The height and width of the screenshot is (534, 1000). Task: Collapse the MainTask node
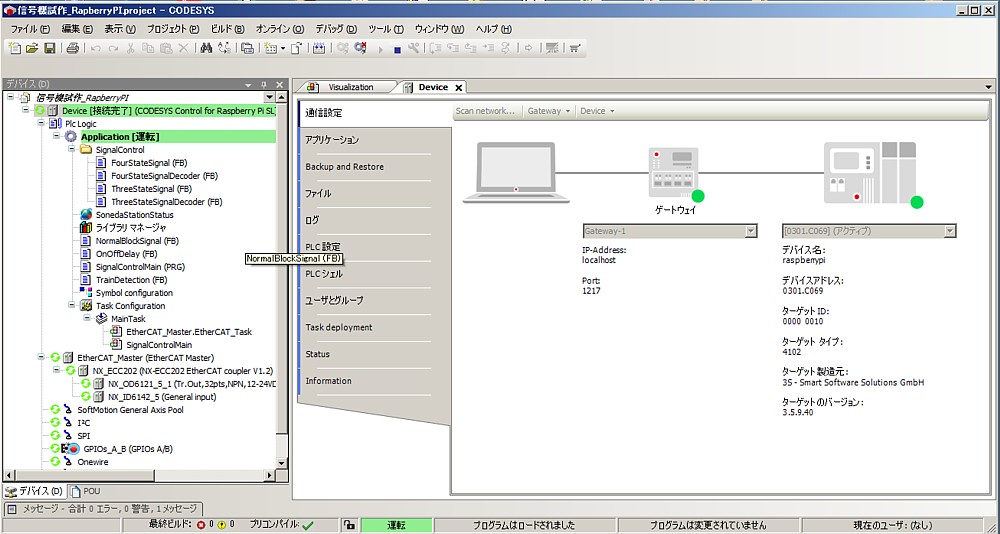(x=87, y=318)
